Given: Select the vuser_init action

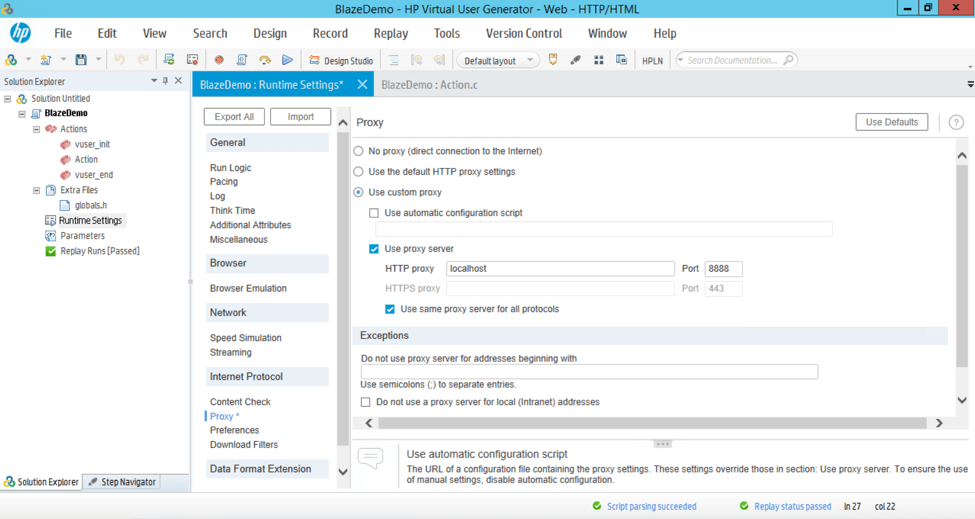Looking at the screenshot, I should click(92, 144).
